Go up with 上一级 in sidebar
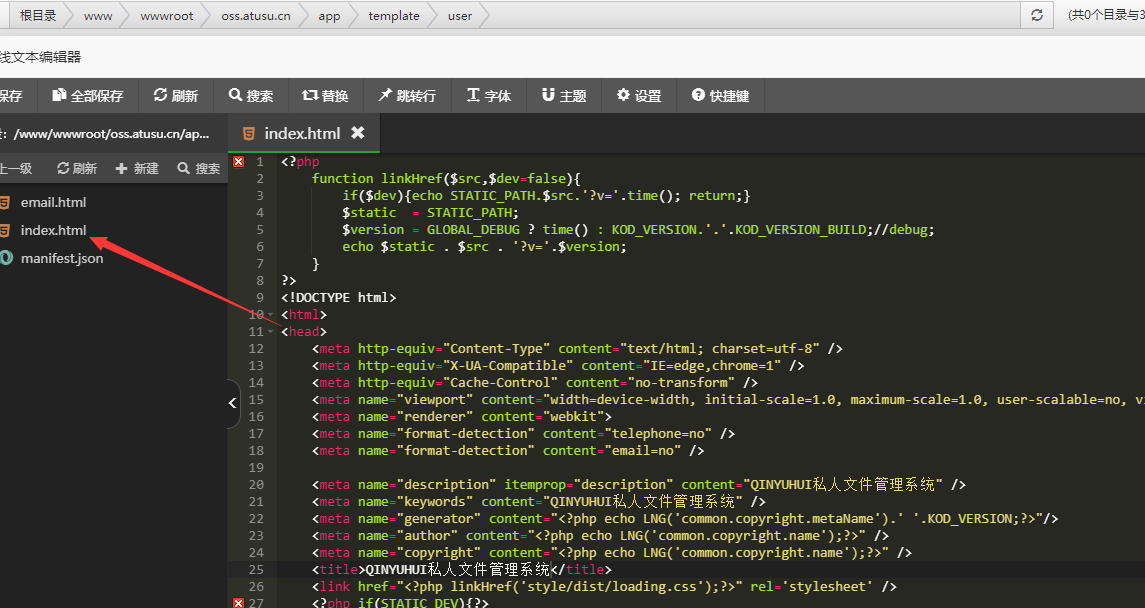 [16, 169]
